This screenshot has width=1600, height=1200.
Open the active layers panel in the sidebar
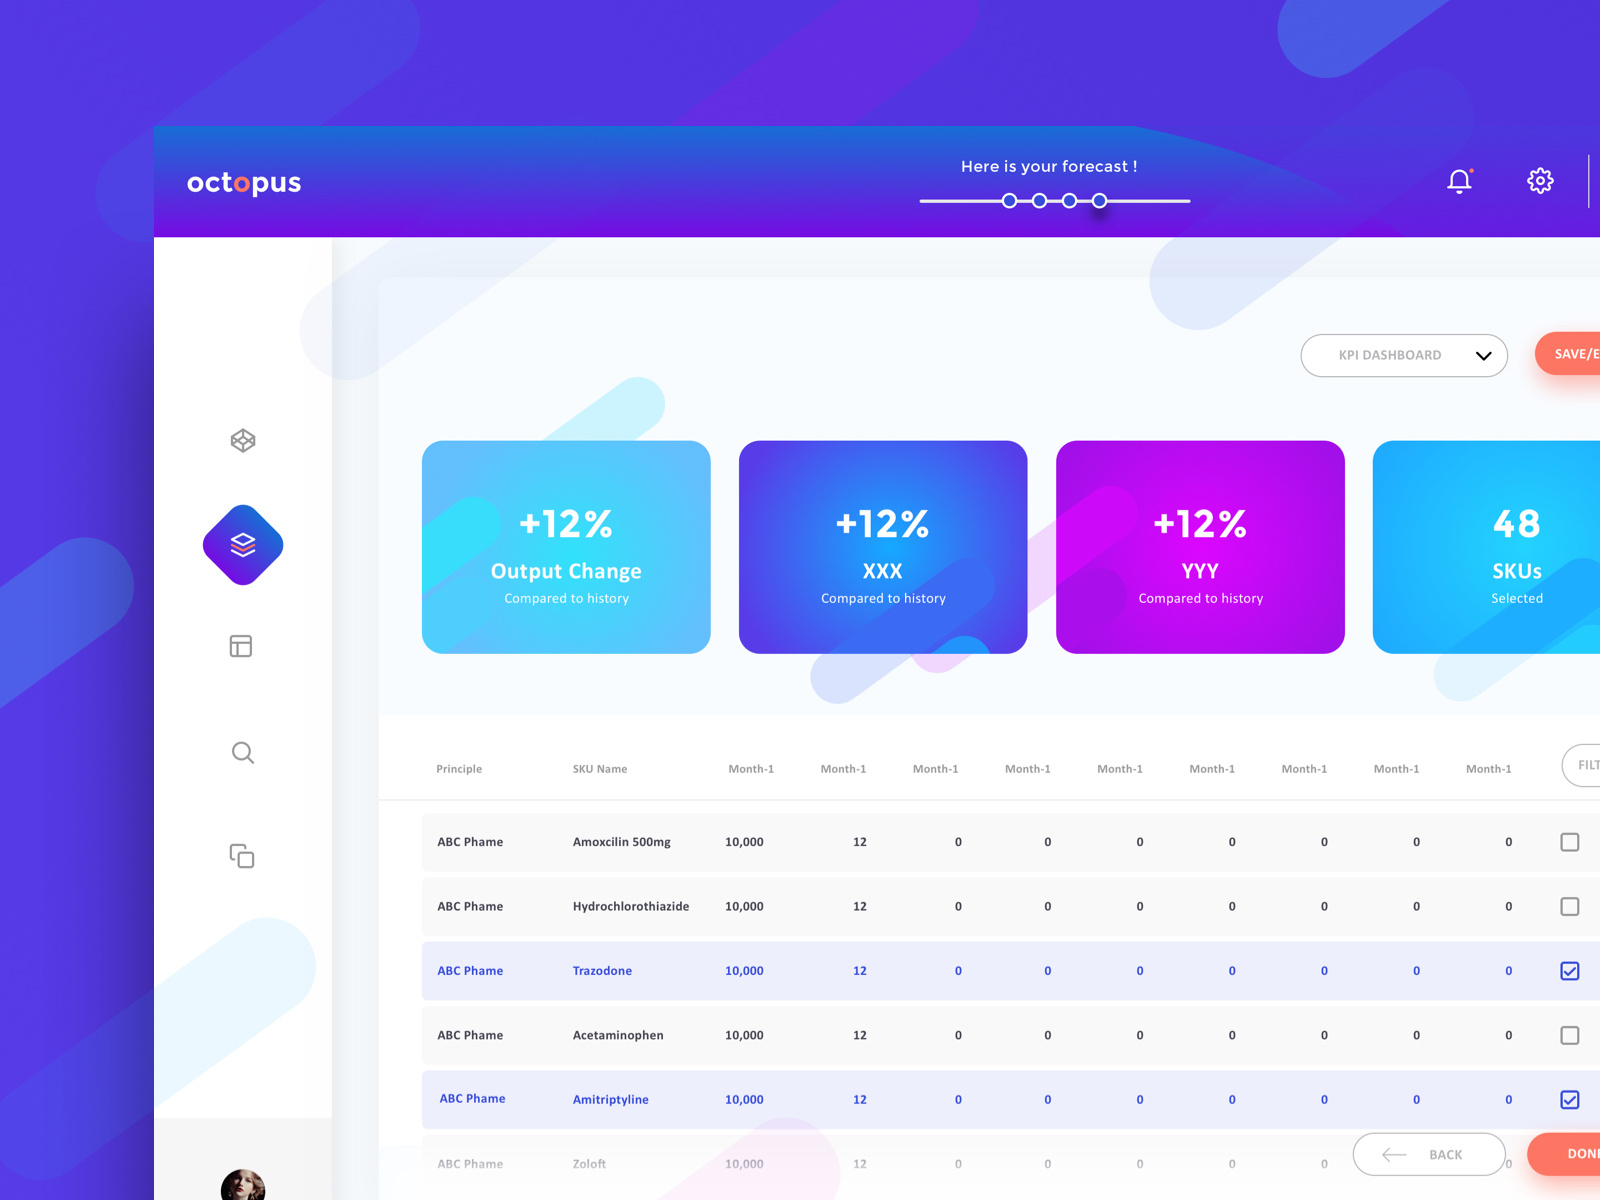[242, 545]
